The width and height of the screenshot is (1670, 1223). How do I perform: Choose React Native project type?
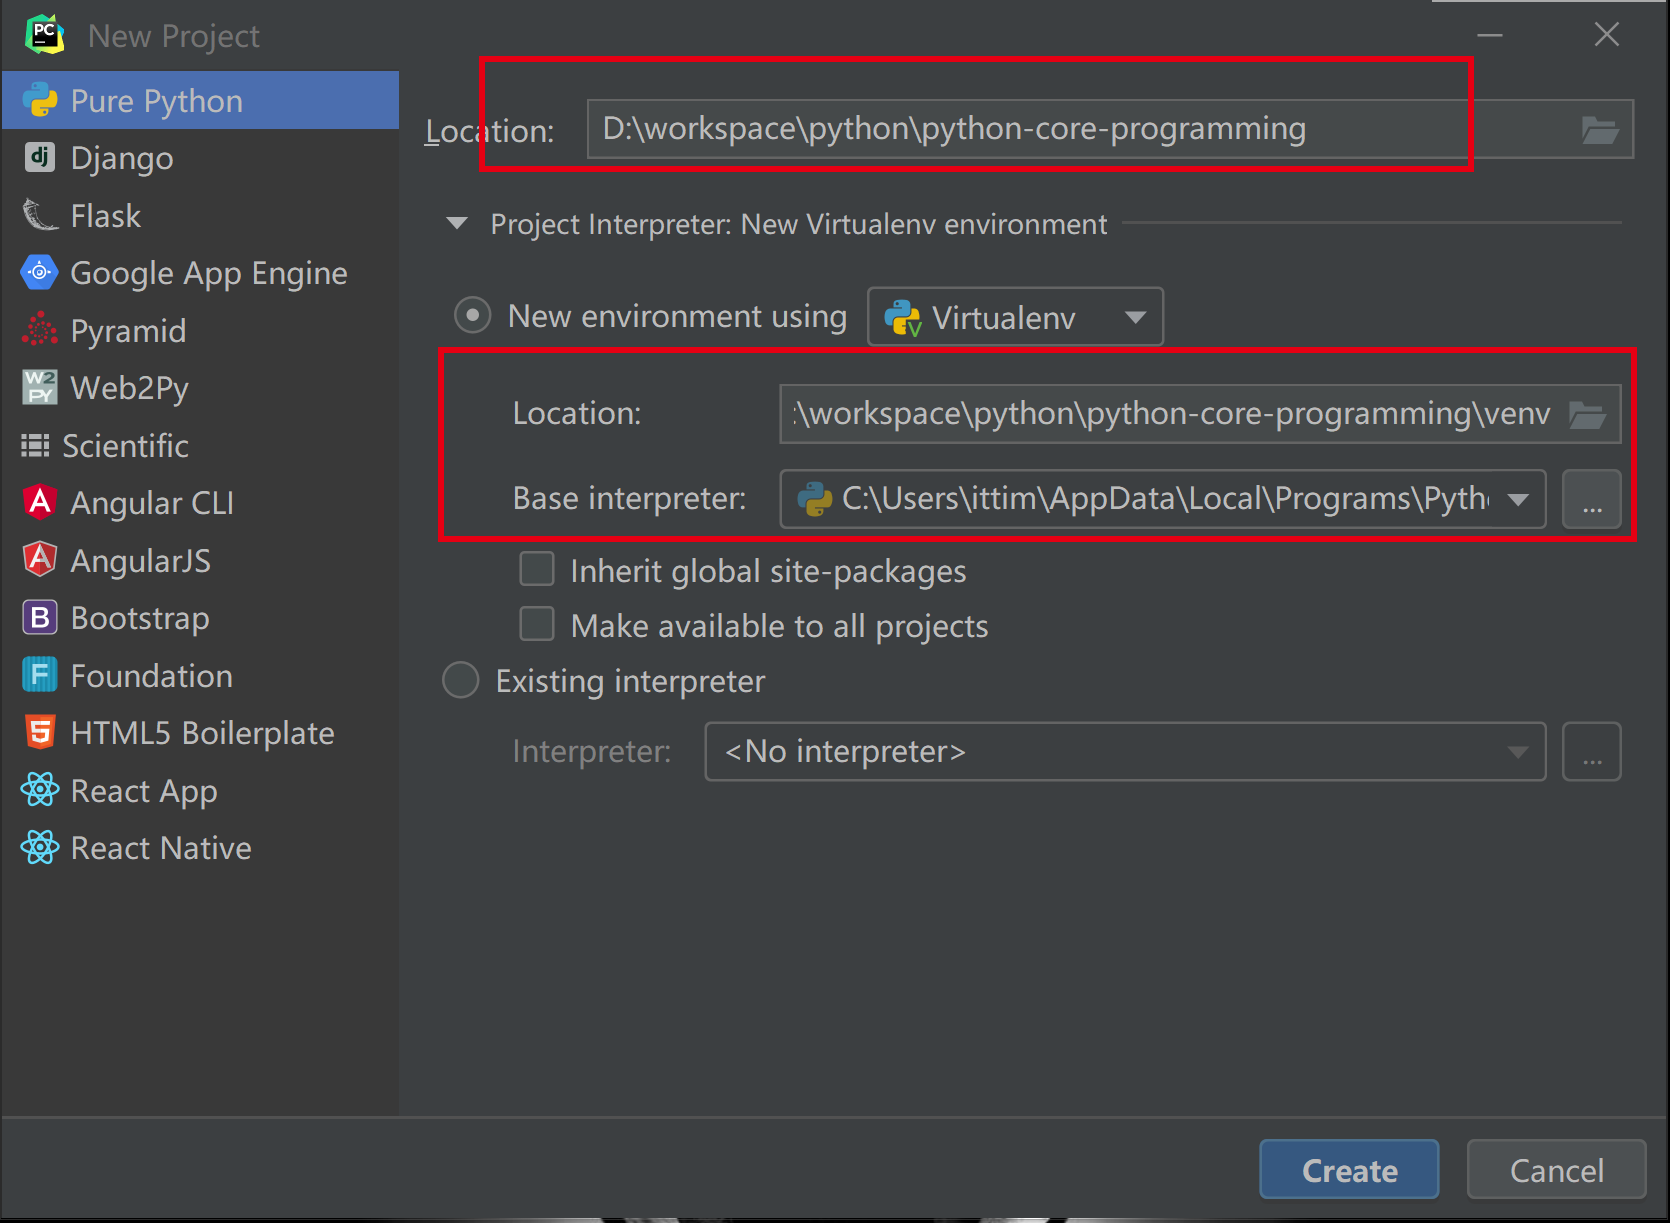(200, 848)
